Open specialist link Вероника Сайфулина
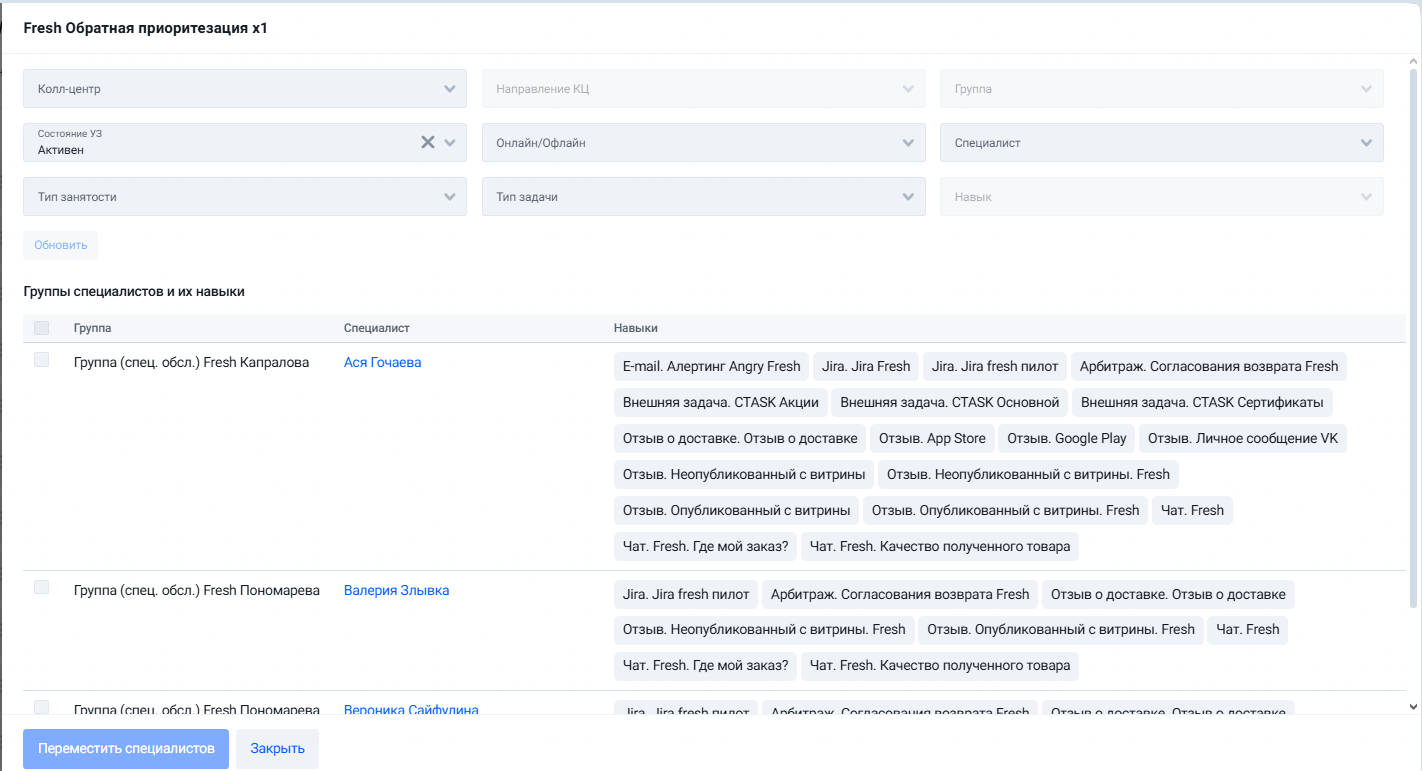 tap(411, 709)
